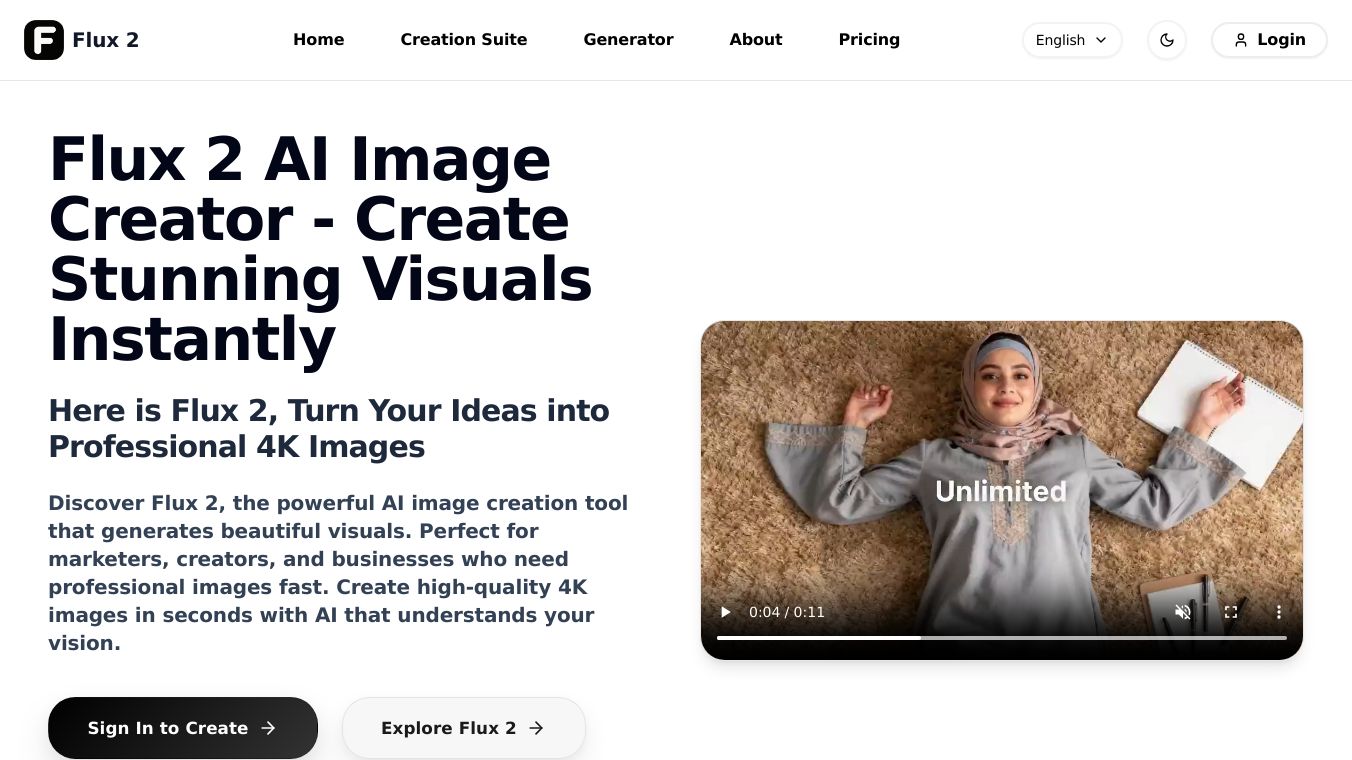Click the Flux 2 brand name link

pyautogui.click(x=106, y=40)
